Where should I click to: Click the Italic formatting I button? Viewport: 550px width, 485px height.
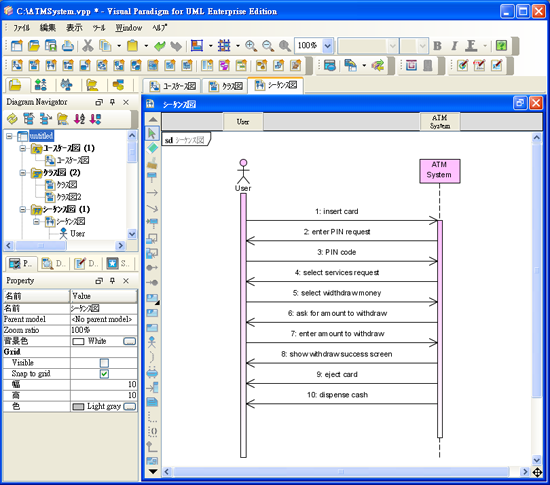coord(454,46)
